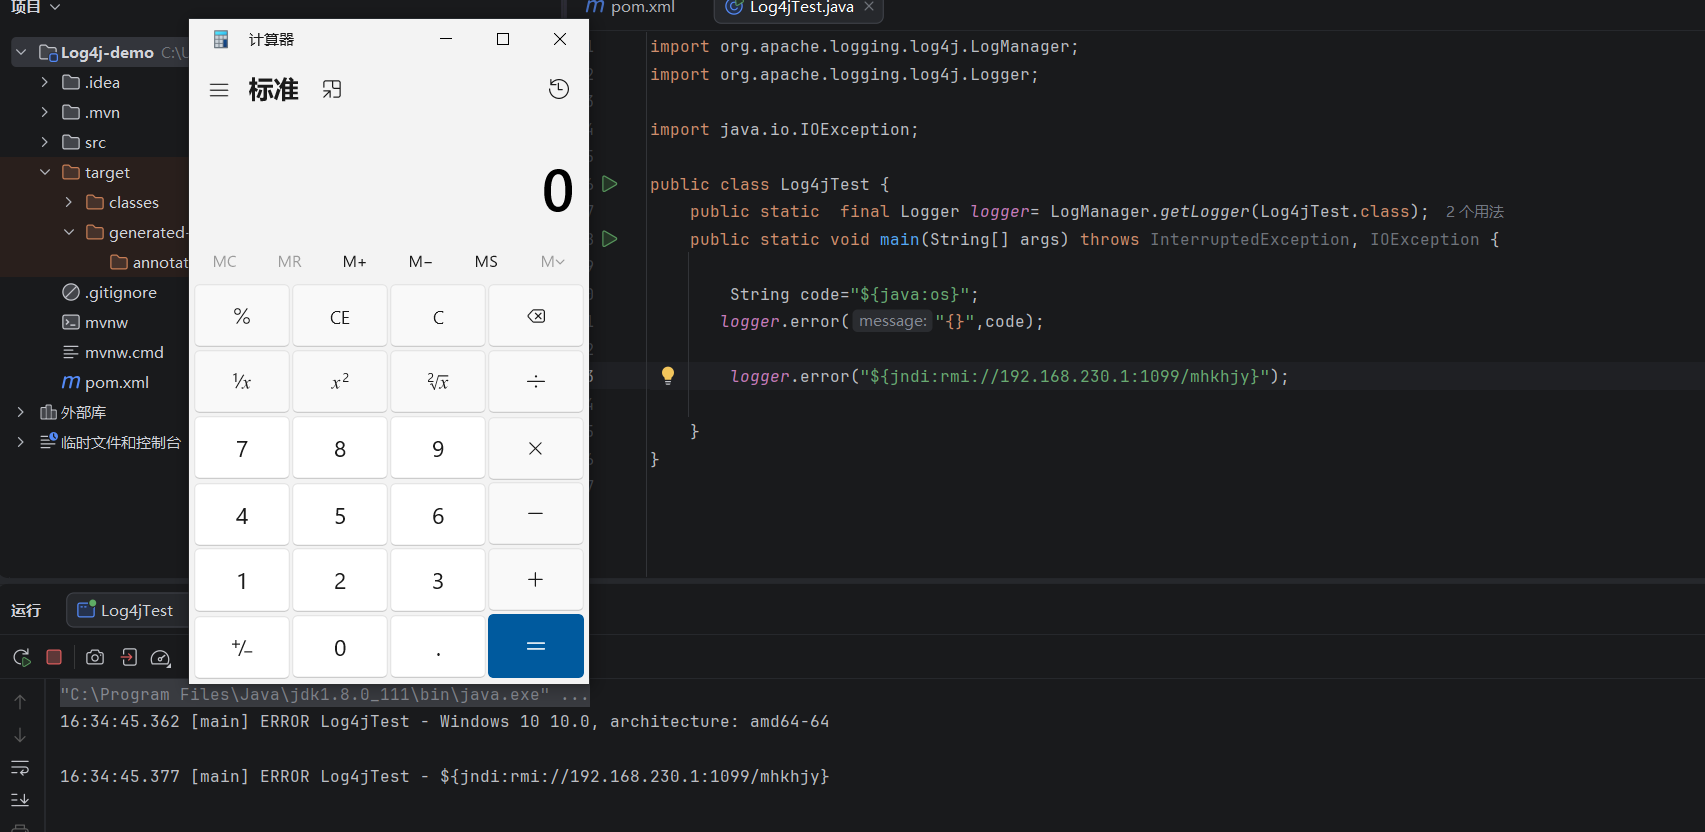Click the C clear button

(438, 316)
